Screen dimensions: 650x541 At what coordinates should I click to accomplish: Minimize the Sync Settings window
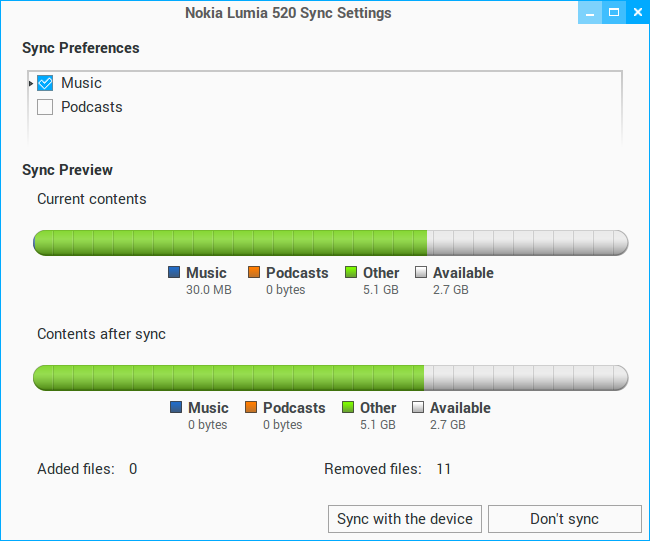(590, 12)
